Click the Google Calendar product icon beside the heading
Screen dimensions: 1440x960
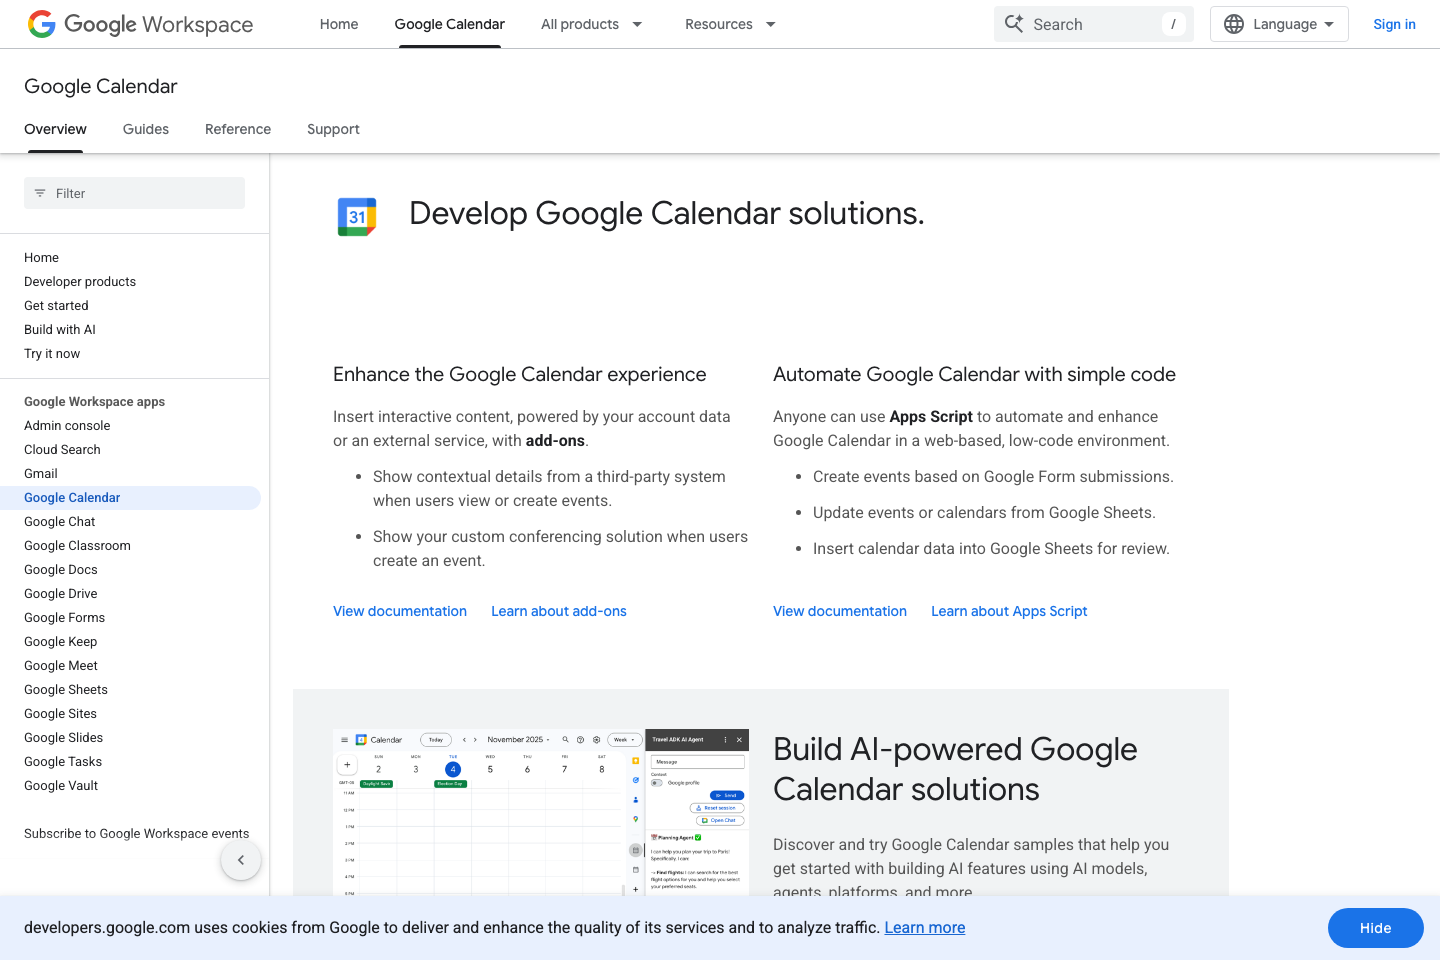point(356,215)
